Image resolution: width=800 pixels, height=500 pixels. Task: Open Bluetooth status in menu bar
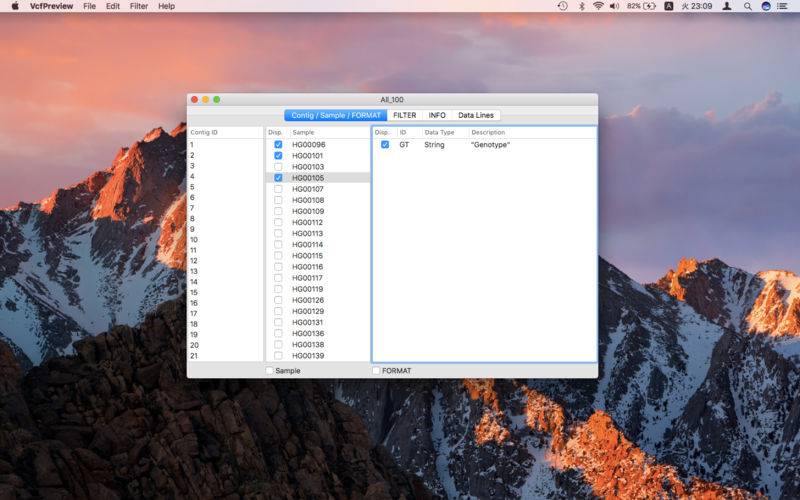click(x=582, y=6)
